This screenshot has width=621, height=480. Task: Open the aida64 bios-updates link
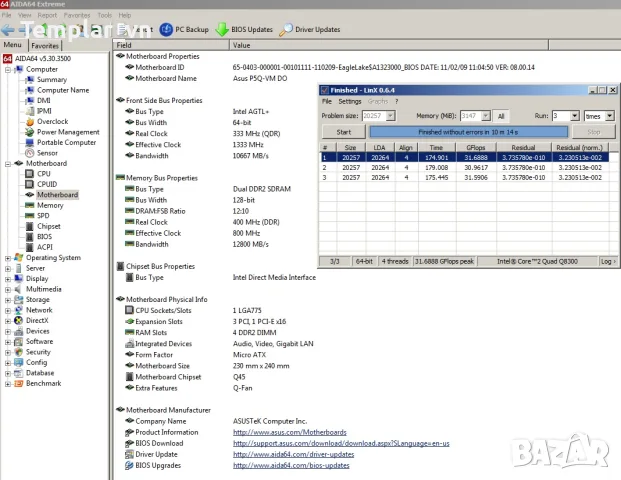coord(291,465)
